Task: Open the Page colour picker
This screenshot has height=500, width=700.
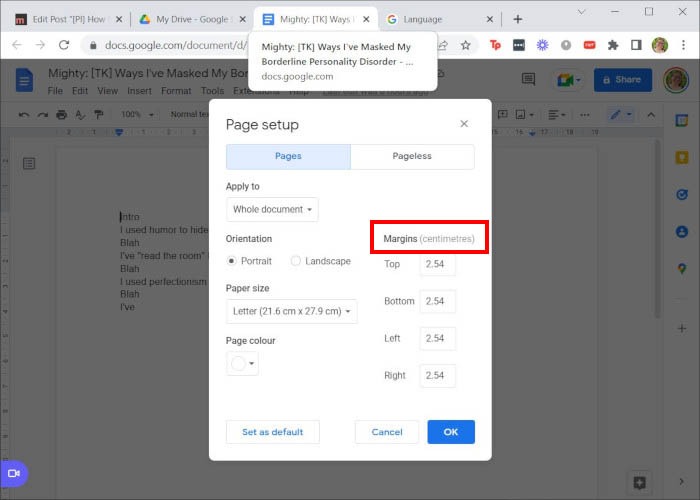Action: tap(242, 363)
